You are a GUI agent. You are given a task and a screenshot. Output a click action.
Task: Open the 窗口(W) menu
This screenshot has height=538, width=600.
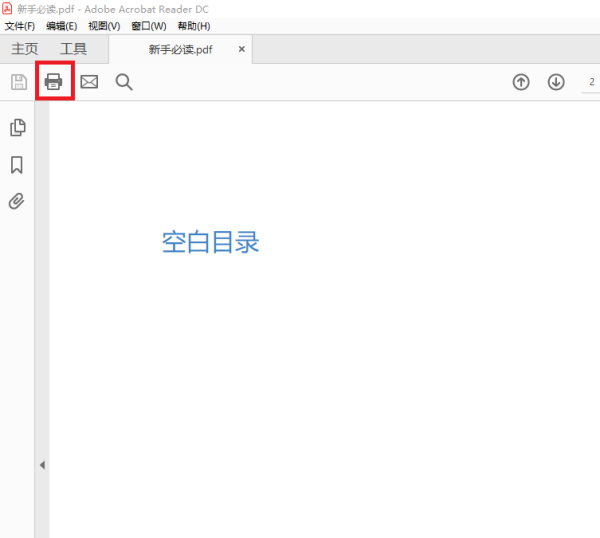pyautogui.click(x=149, y=26)
